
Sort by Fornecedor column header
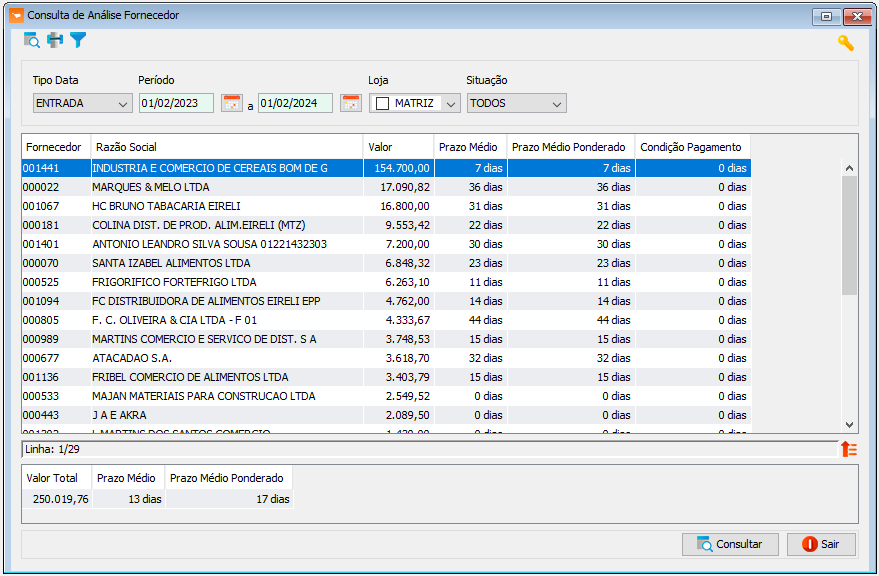click(x=56, y=147)
